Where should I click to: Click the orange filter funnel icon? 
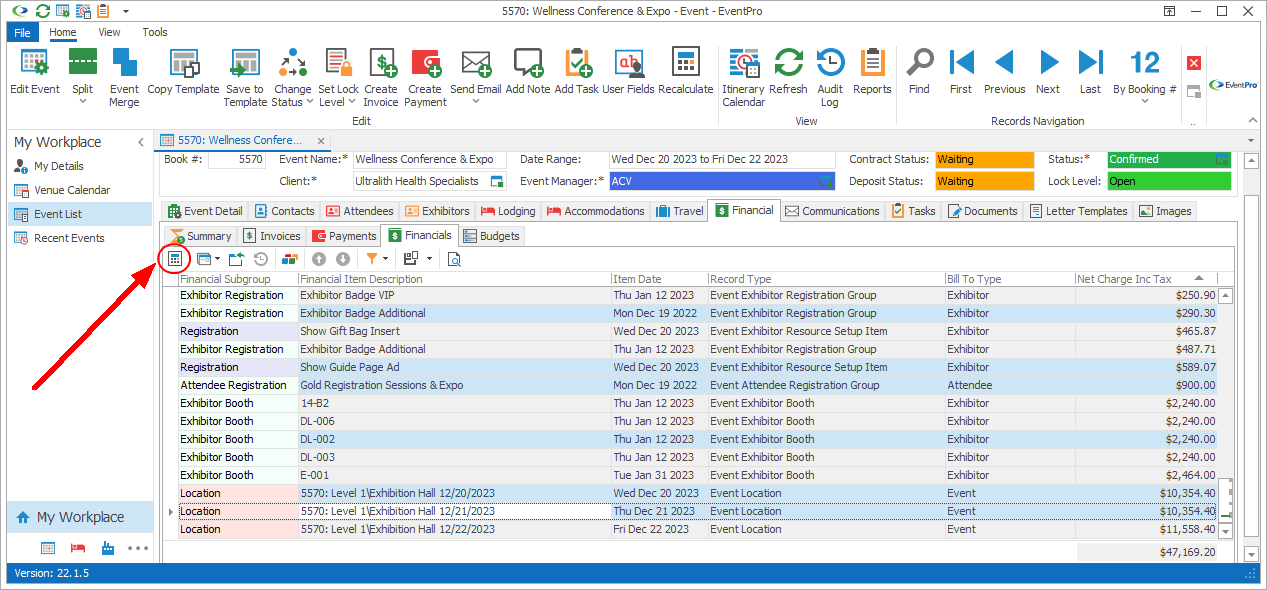(x=372, y=259)
